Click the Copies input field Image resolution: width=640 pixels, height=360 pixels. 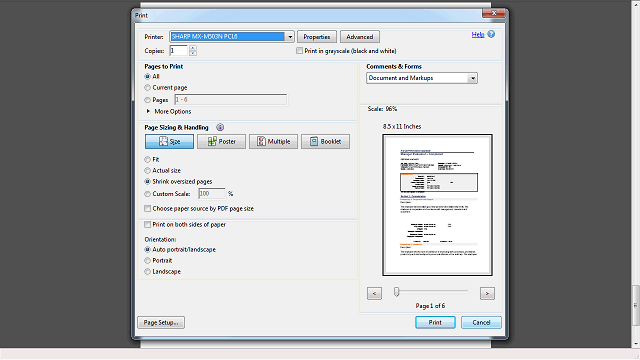pos(178,51)
